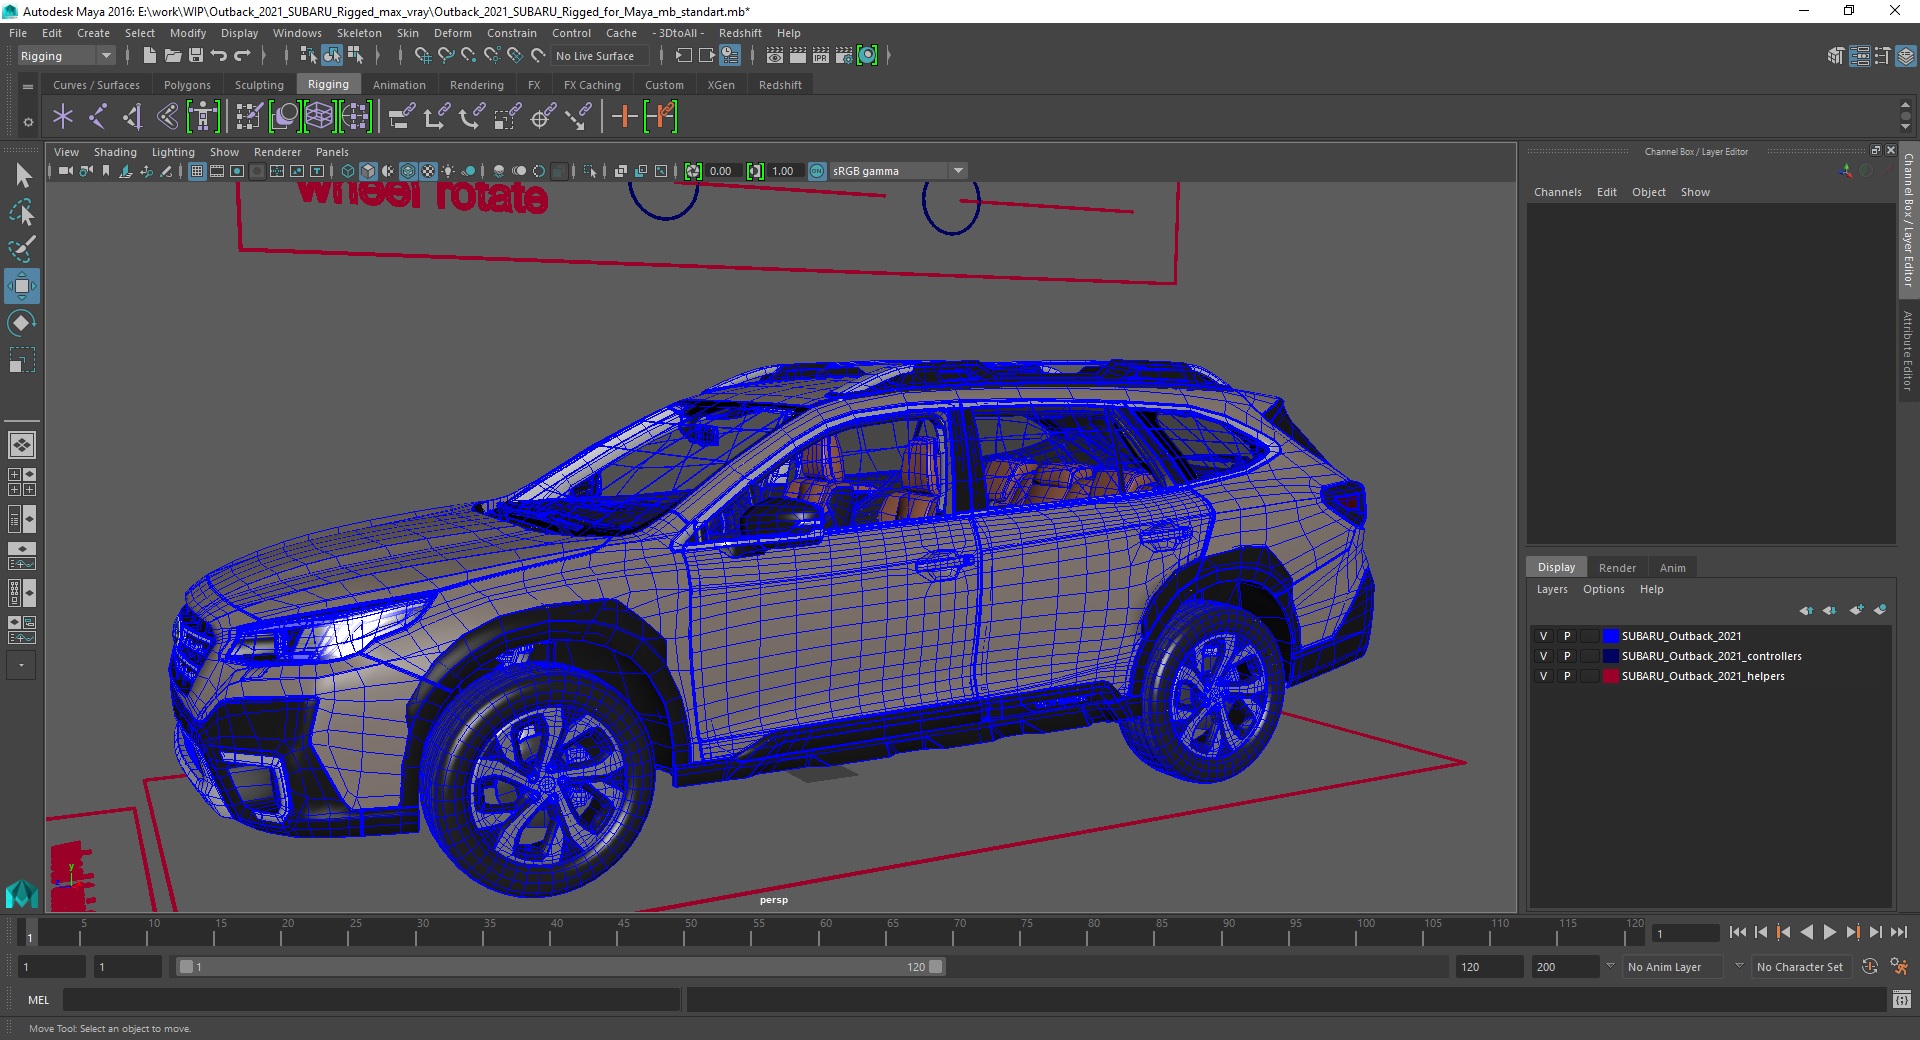This screenshot has width=1920, height=1040.
Task: Open Render View window icon
Action: pos(774,56)
